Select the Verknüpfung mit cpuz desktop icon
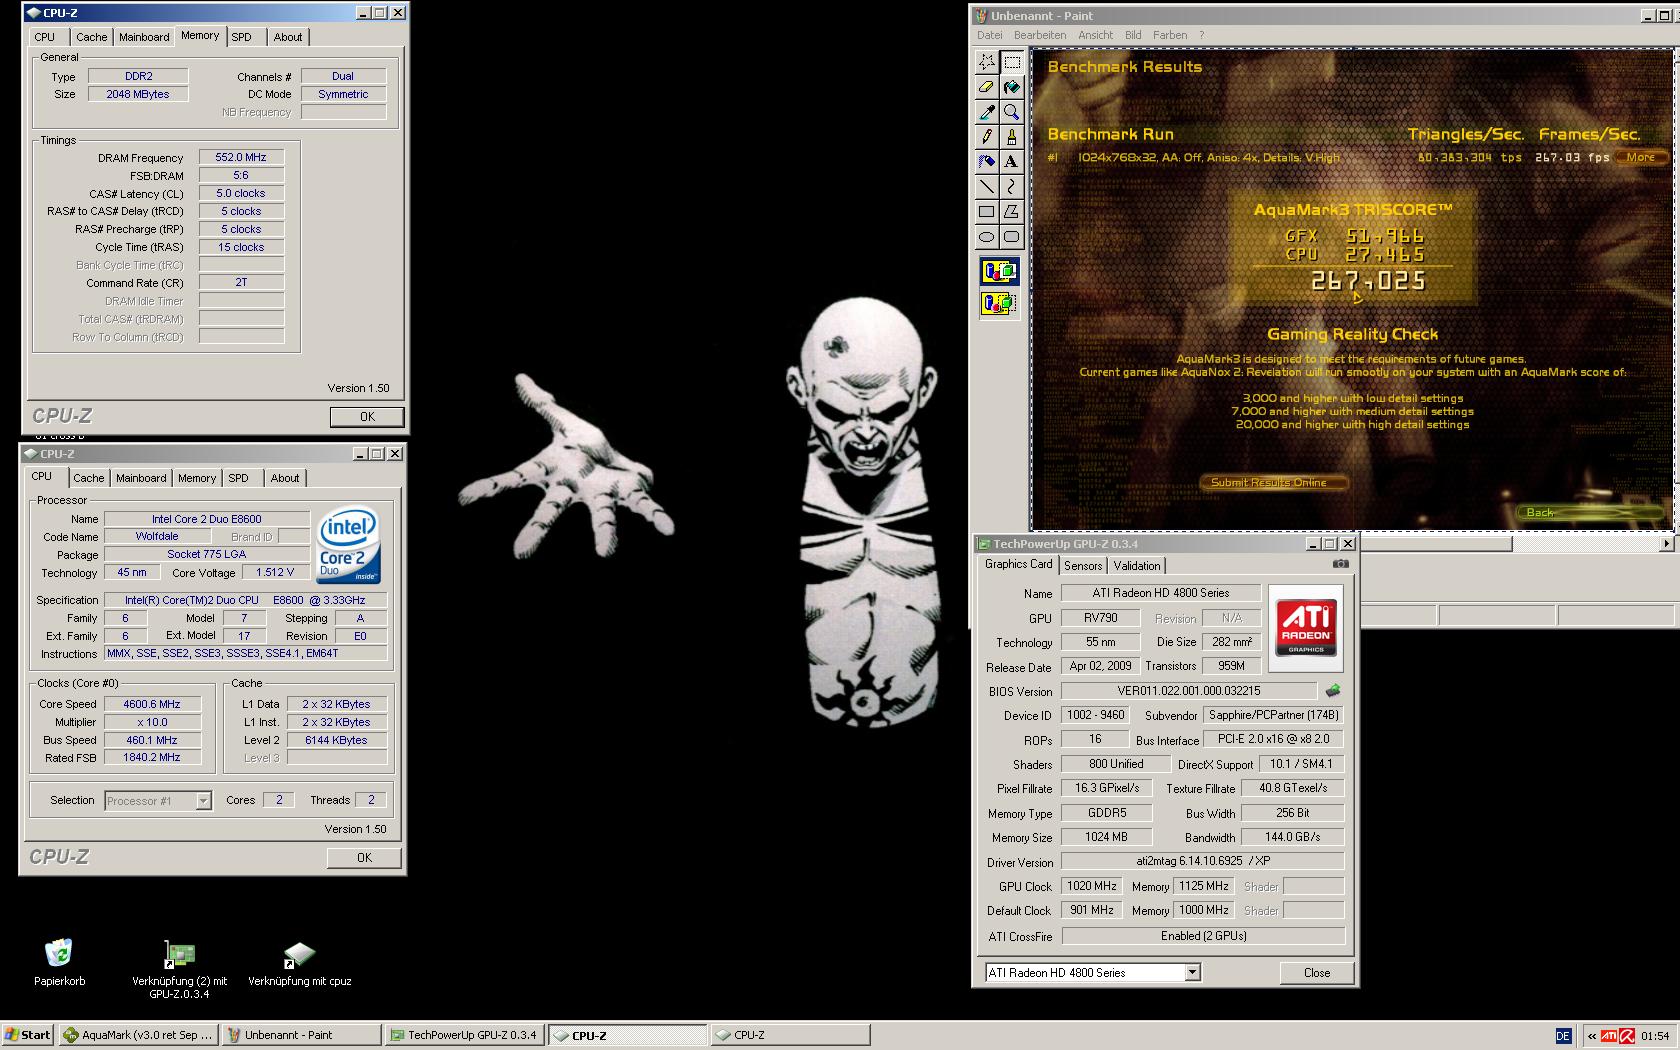Viewport: 1680px width, 1050px height. [299, 963]
